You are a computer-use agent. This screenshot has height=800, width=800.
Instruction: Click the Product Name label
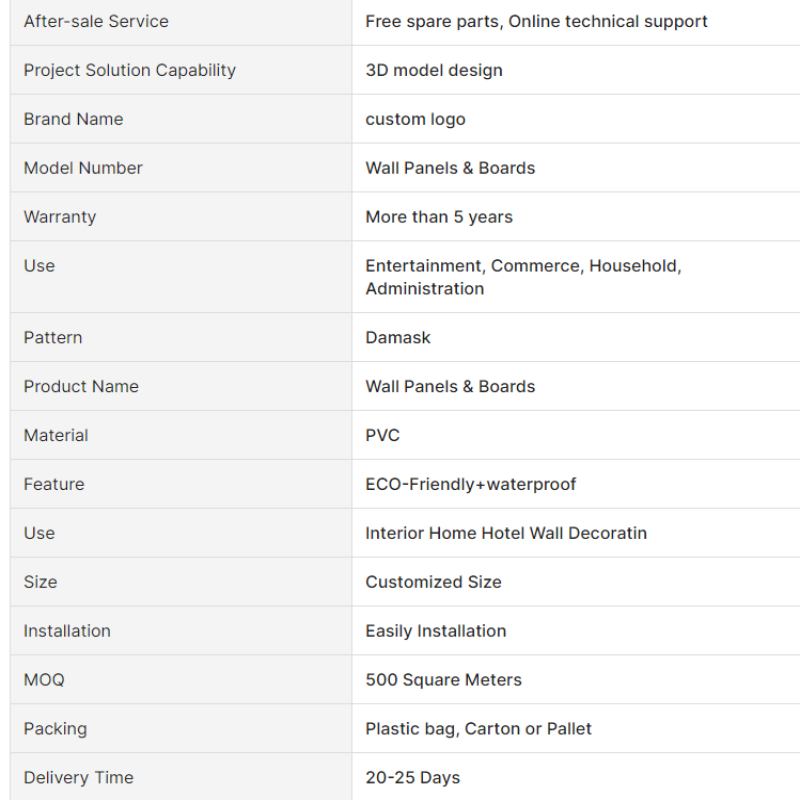81,386
